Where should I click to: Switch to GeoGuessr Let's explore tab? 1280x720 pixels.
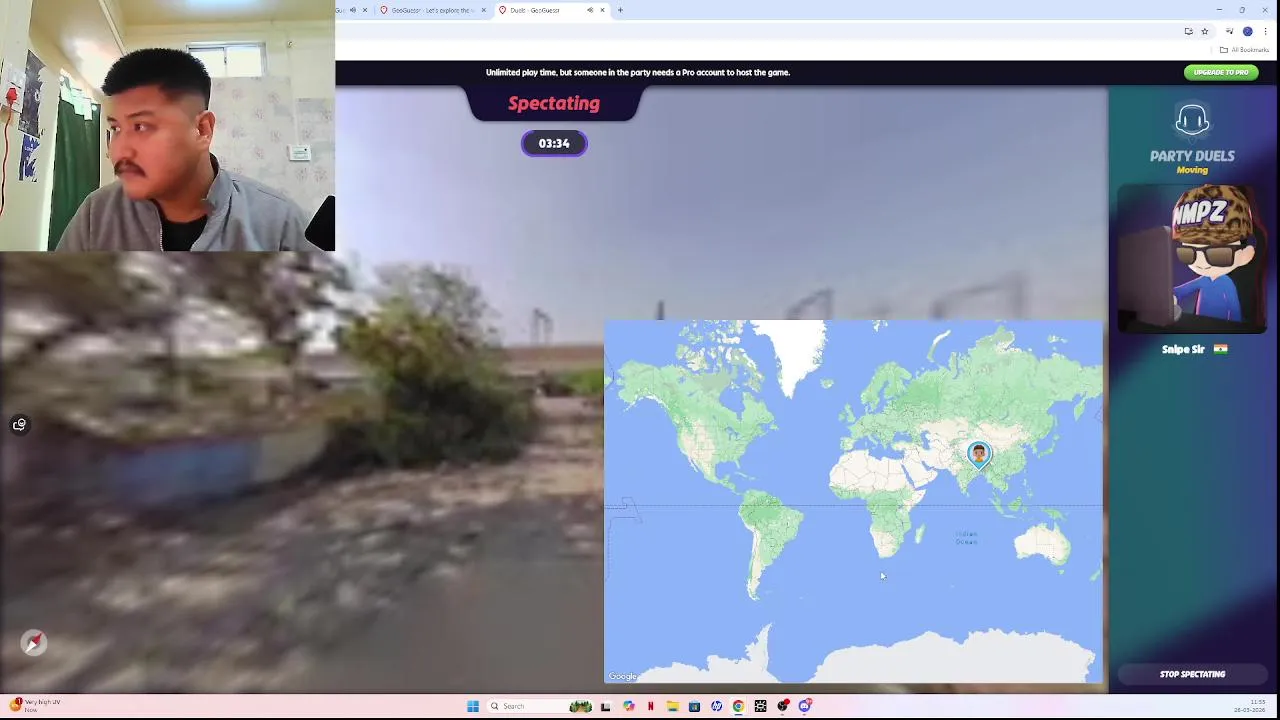click(x=434, y=10)
